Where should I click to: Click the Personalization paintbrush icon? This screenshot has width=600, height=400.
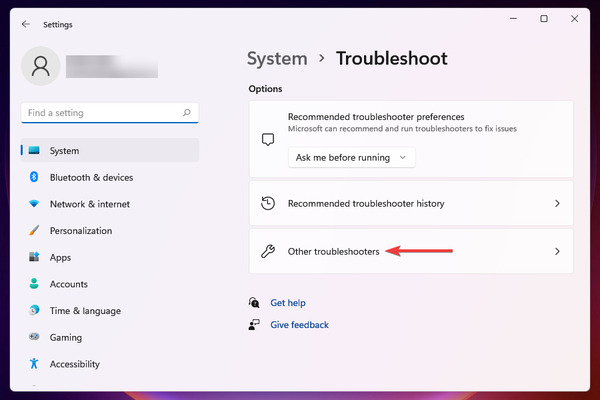click(34, 230)
